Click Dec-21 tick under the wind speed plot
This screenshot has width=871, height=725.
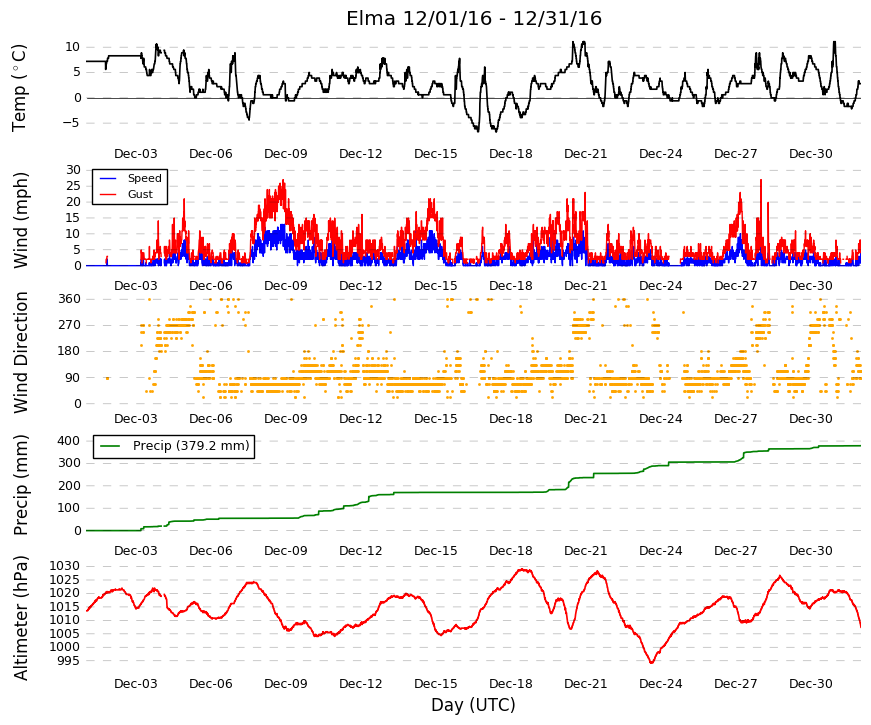pyautogui.click(x=585, y=286)
